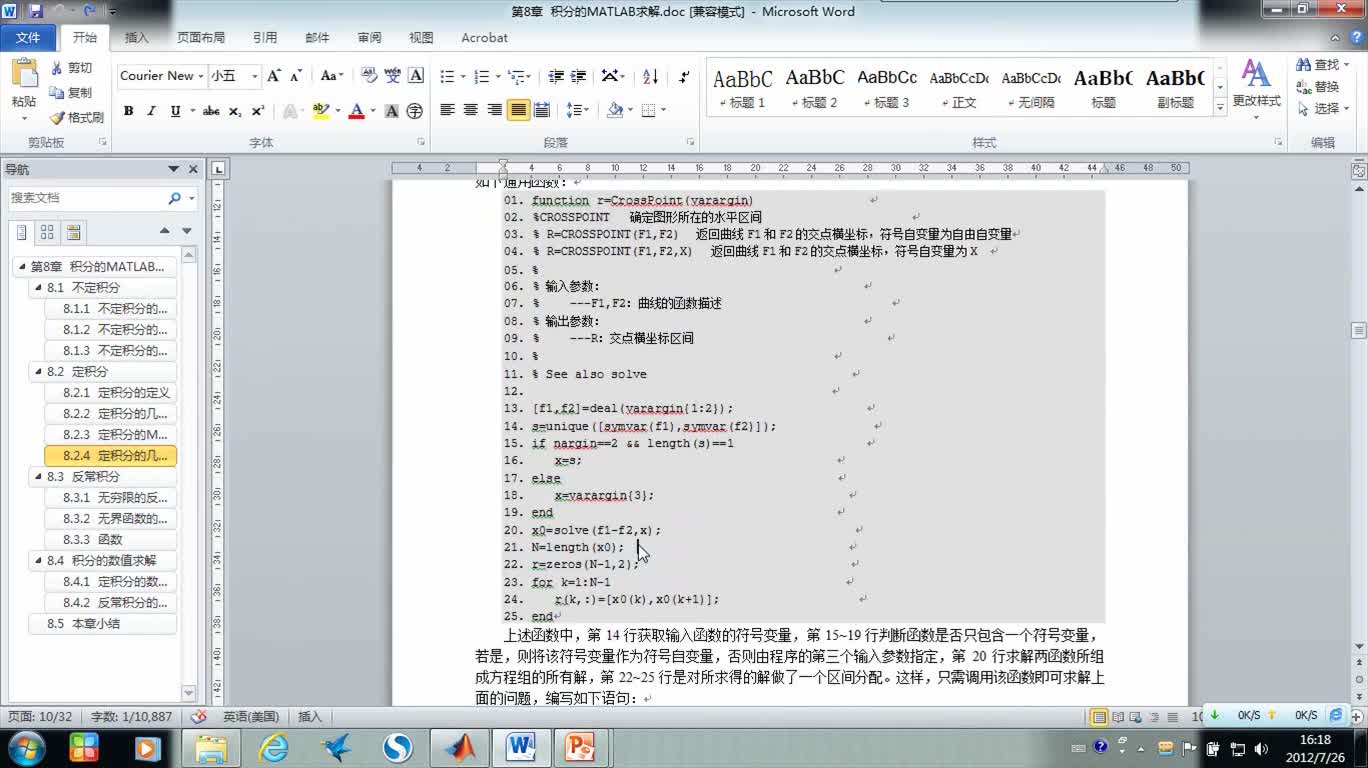Click the Copy (复制) button
Image resolution: width=1368 pixels, height=768 pixels.
click(x=72, y=93)
